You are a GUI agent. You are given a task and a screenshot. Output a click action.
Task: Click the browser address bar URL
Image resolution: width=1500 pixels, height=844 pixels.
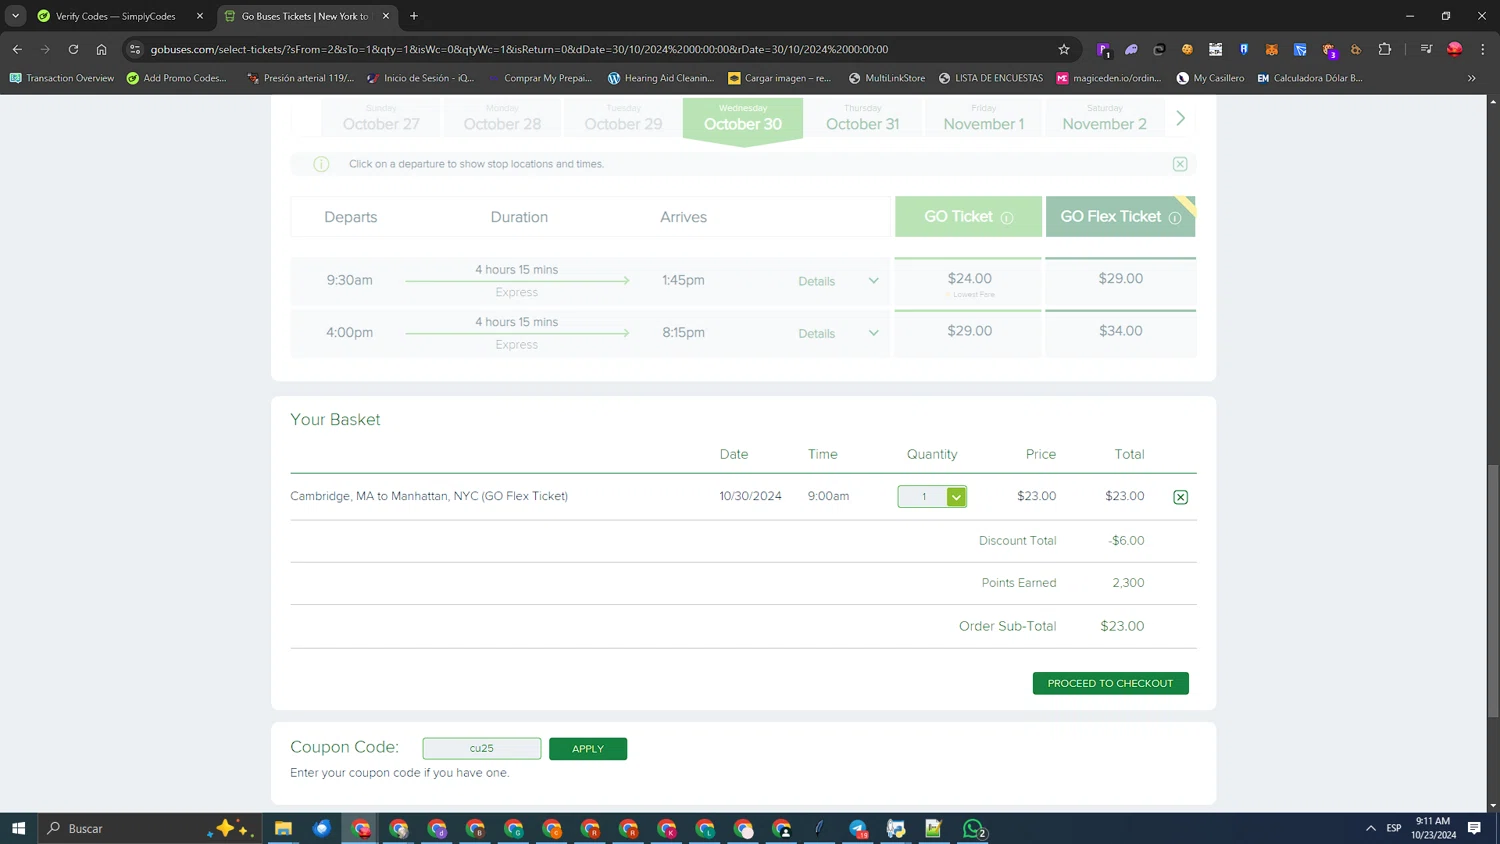519,49
